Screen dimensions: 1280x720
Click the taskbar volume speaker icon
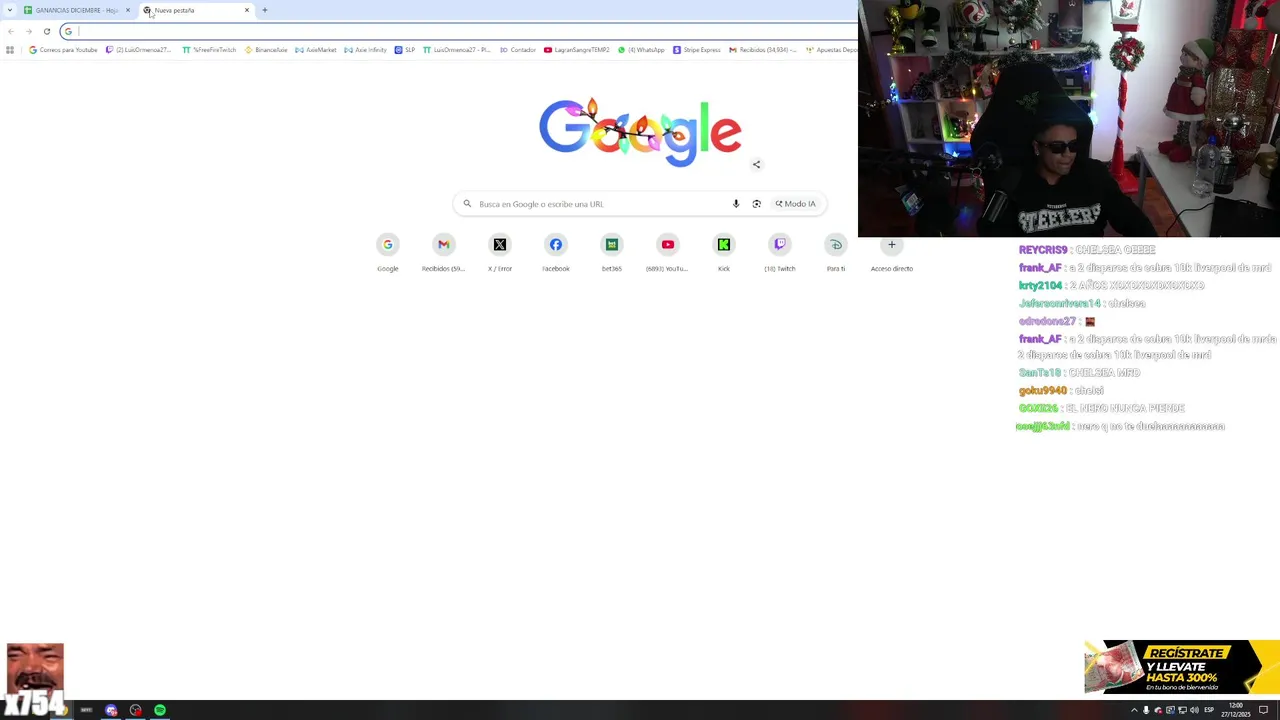[1194, 710]
